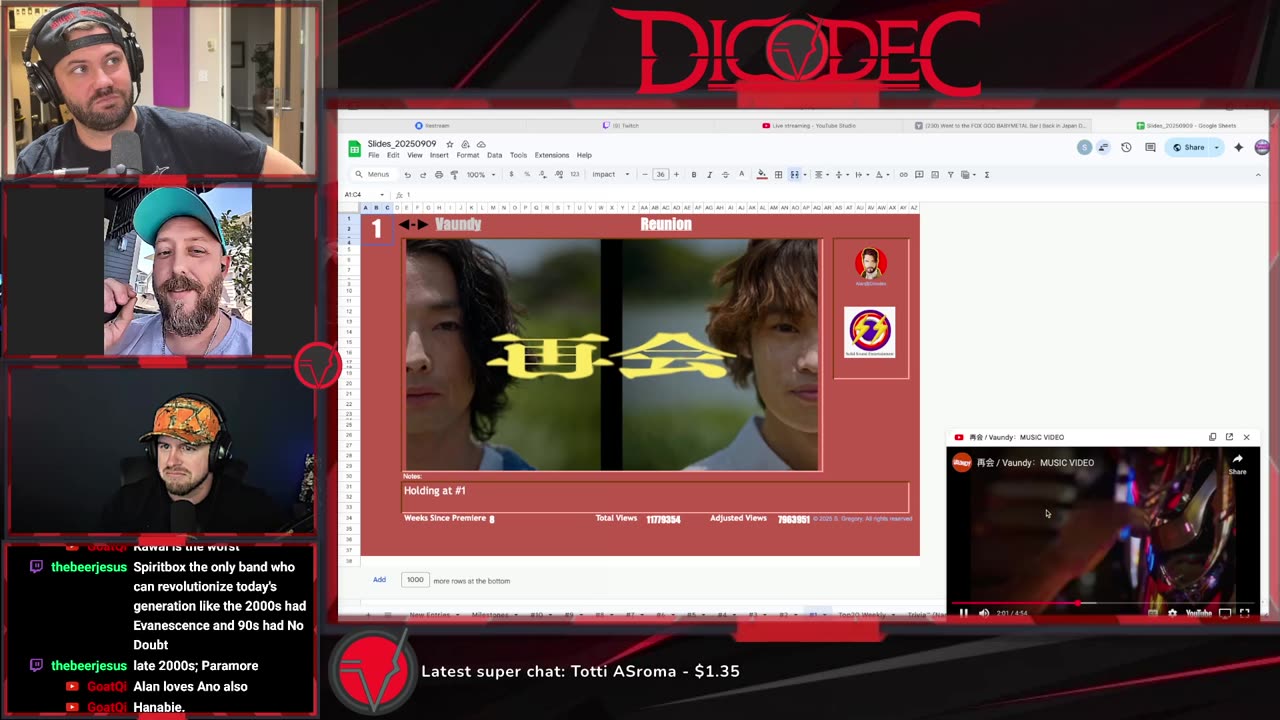Click the Share button in Sheets
The width and height of the screenshot is (1280, 720).
coord(1189,147)
